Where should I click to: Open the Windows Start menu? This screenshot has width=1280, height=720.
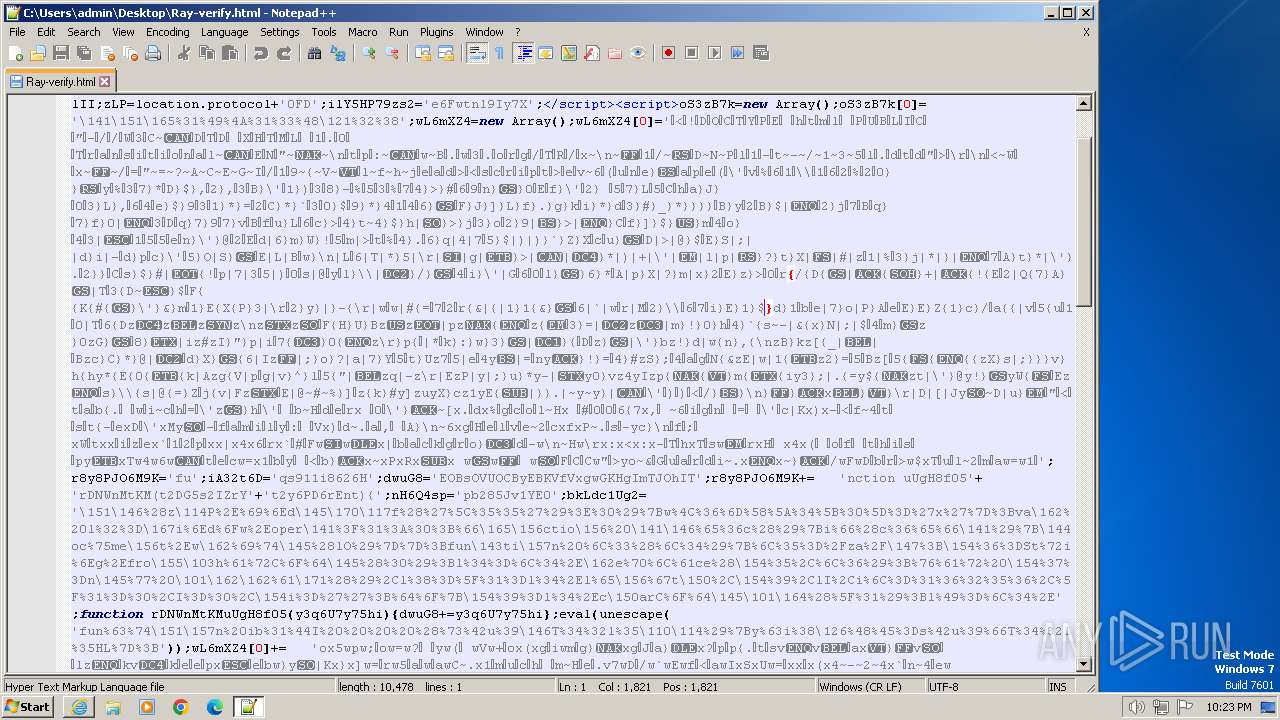pos(28,707)
